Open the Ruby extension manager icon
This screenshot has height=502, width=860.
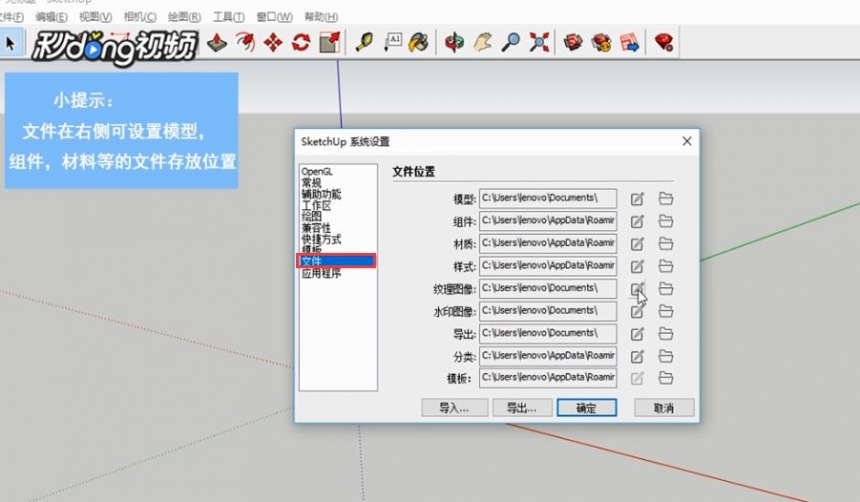tap(664, 42)
